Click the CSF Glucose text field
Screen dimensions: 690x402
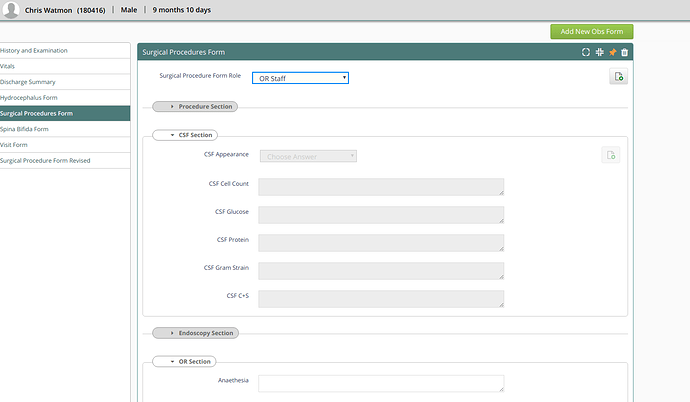pyautogui.click(x=381, y=215)
